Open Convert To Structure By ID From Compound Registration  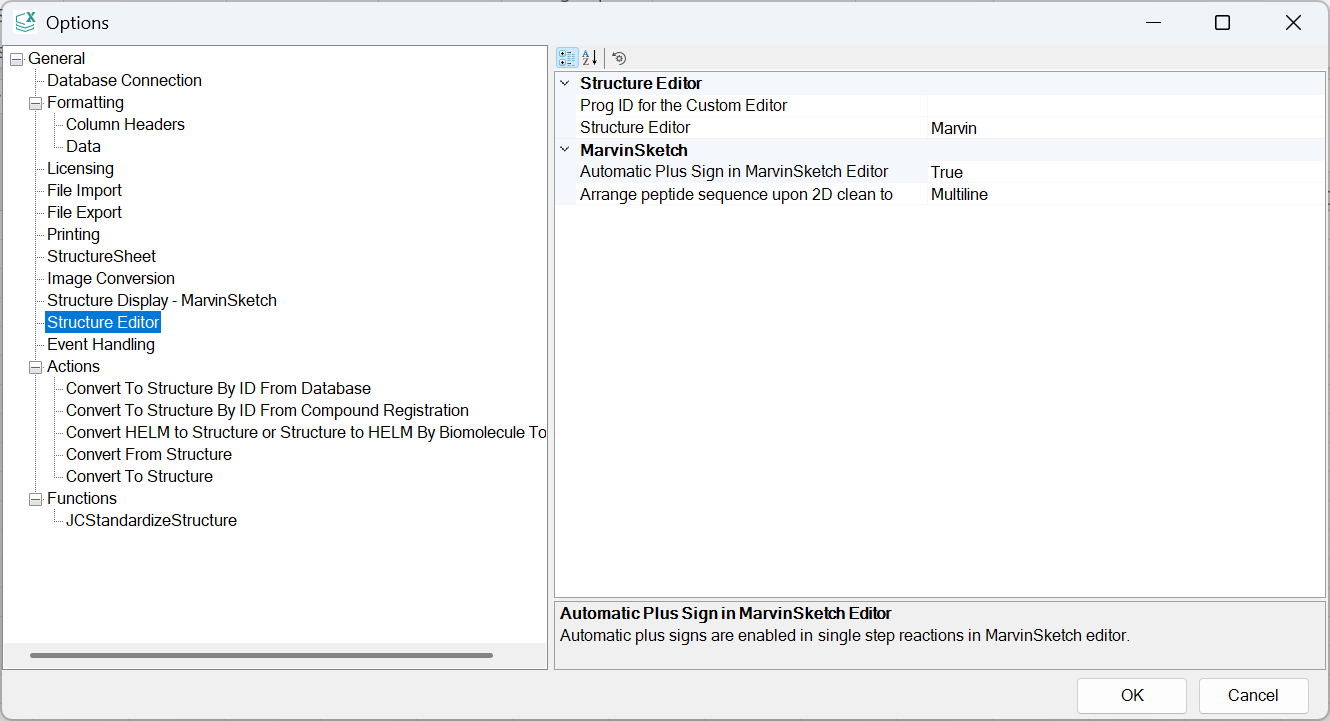[x=267, y=411]
